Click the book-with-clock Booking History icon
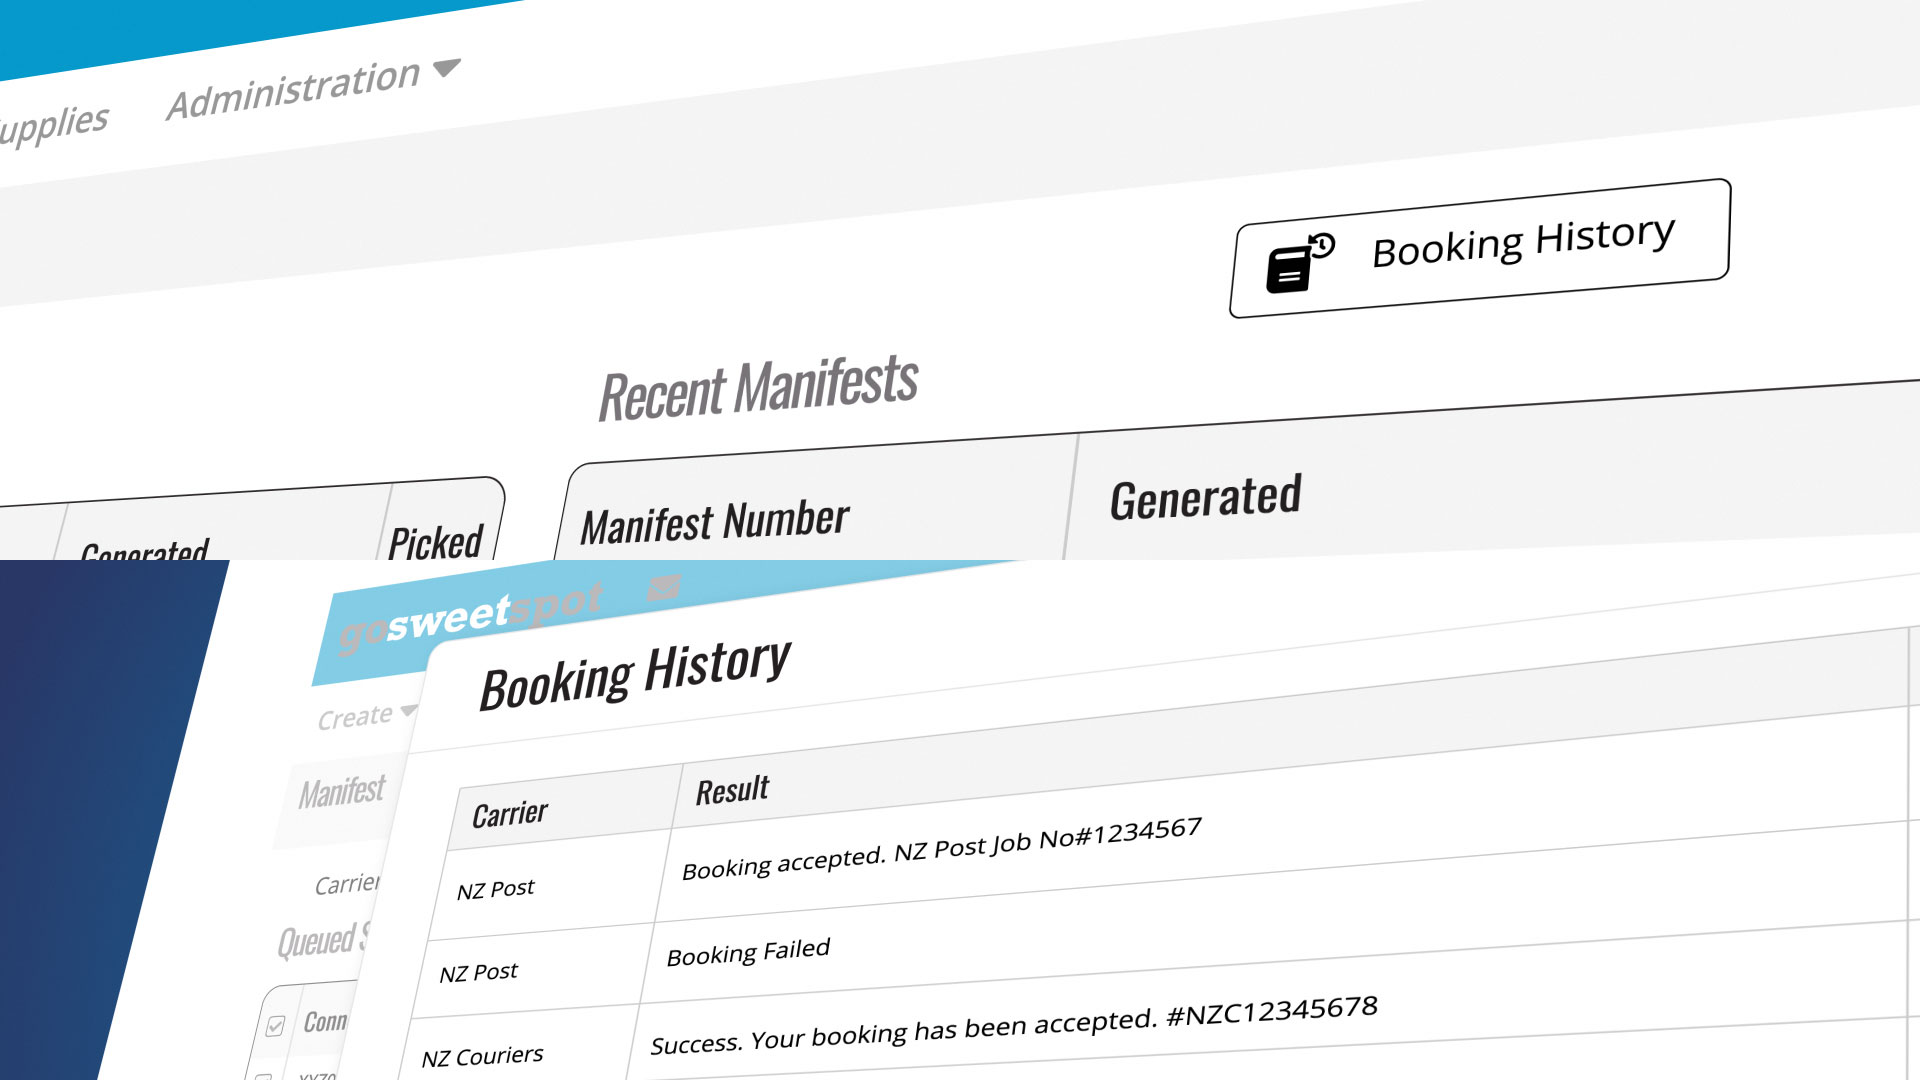Image resolution: width=1920 pixels, height=1080 pixels. [1300, 263]
